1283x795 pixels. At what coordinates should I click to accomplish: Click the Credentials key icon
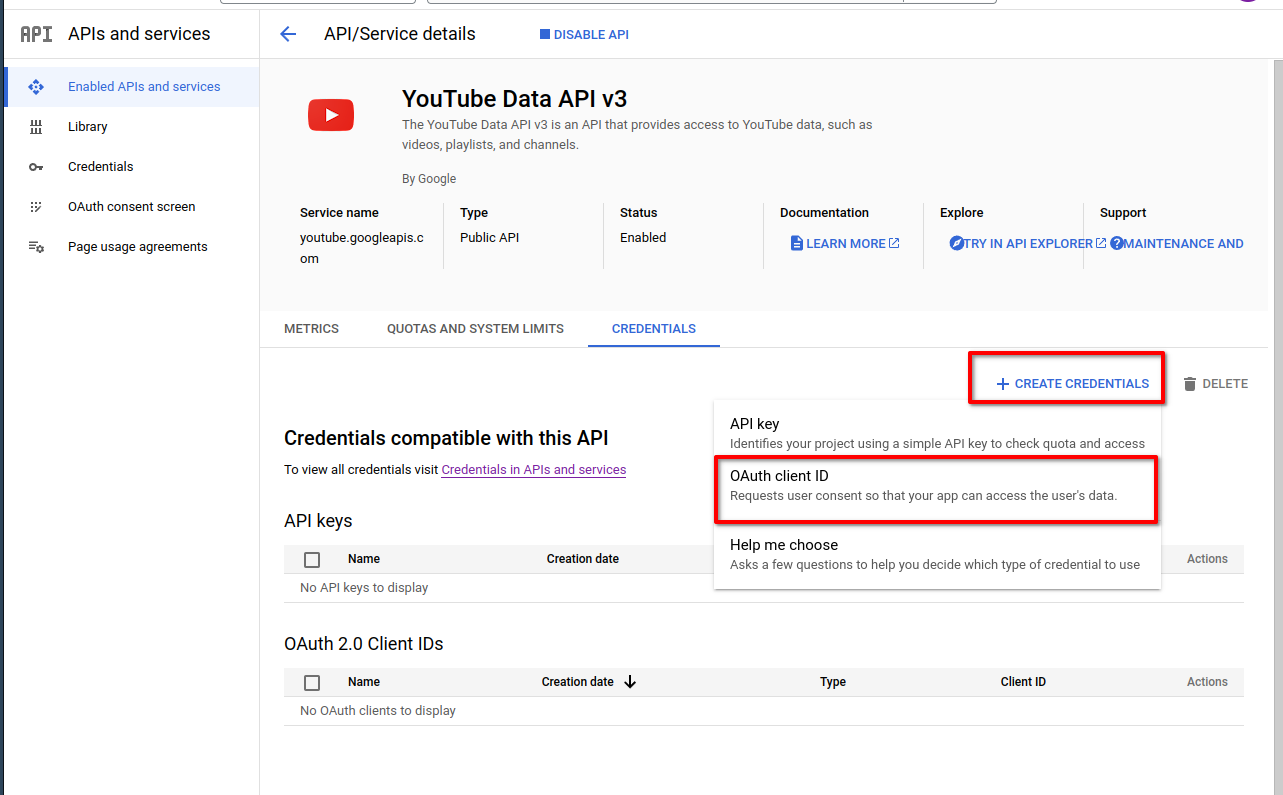pyautogui.click(x=36, y=167)
